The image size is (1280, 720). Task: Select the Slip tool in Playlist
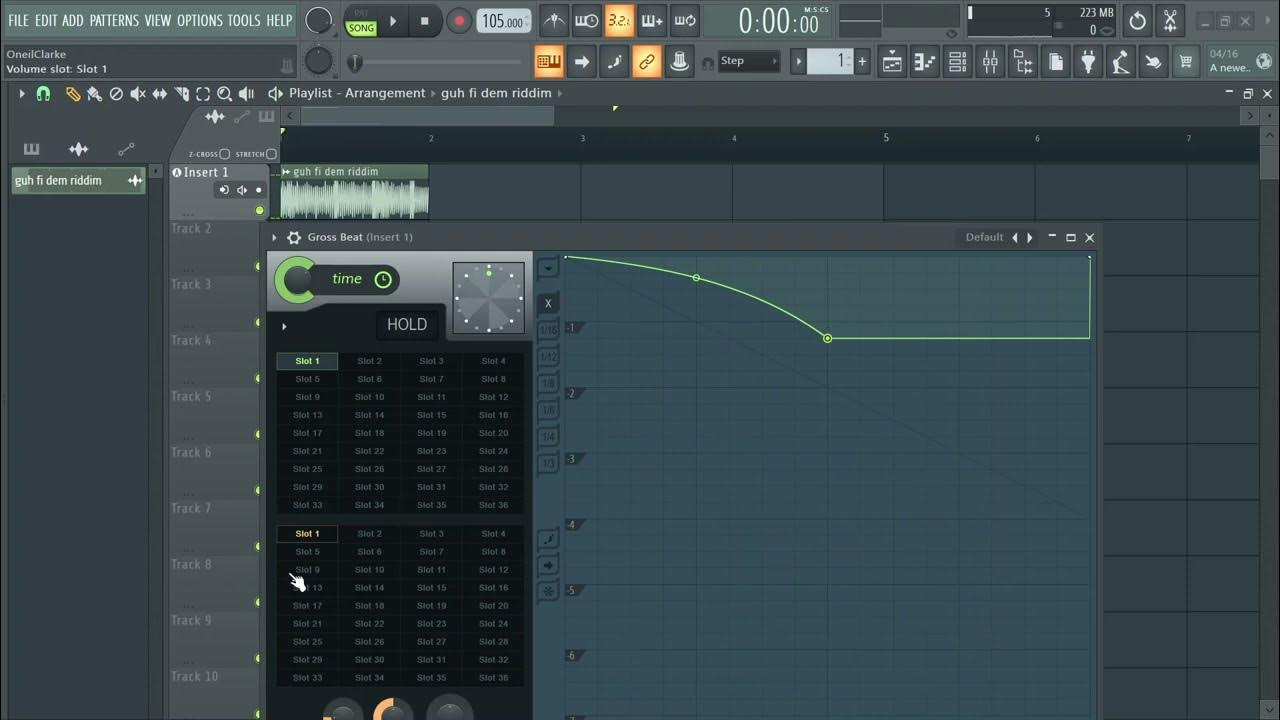[x=160, y=93]
